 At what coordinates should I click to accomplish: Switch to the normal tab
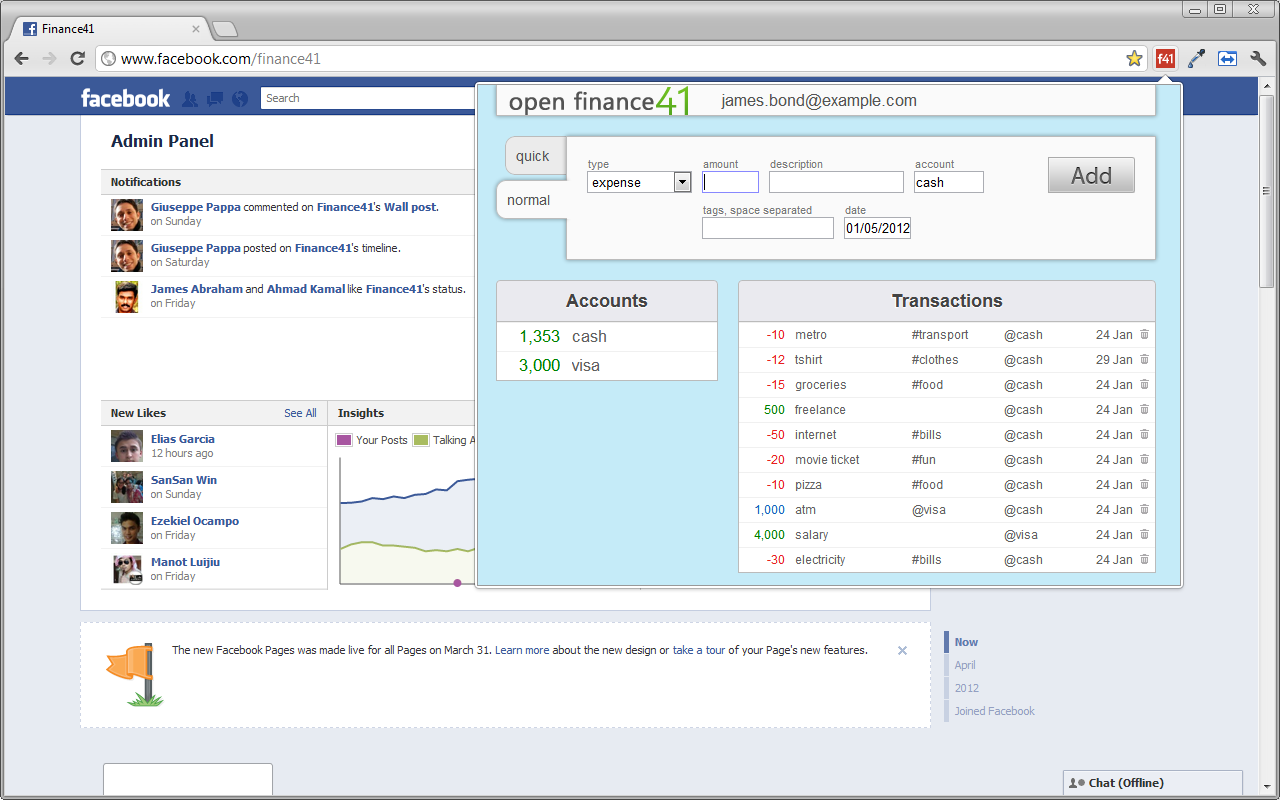528,200
